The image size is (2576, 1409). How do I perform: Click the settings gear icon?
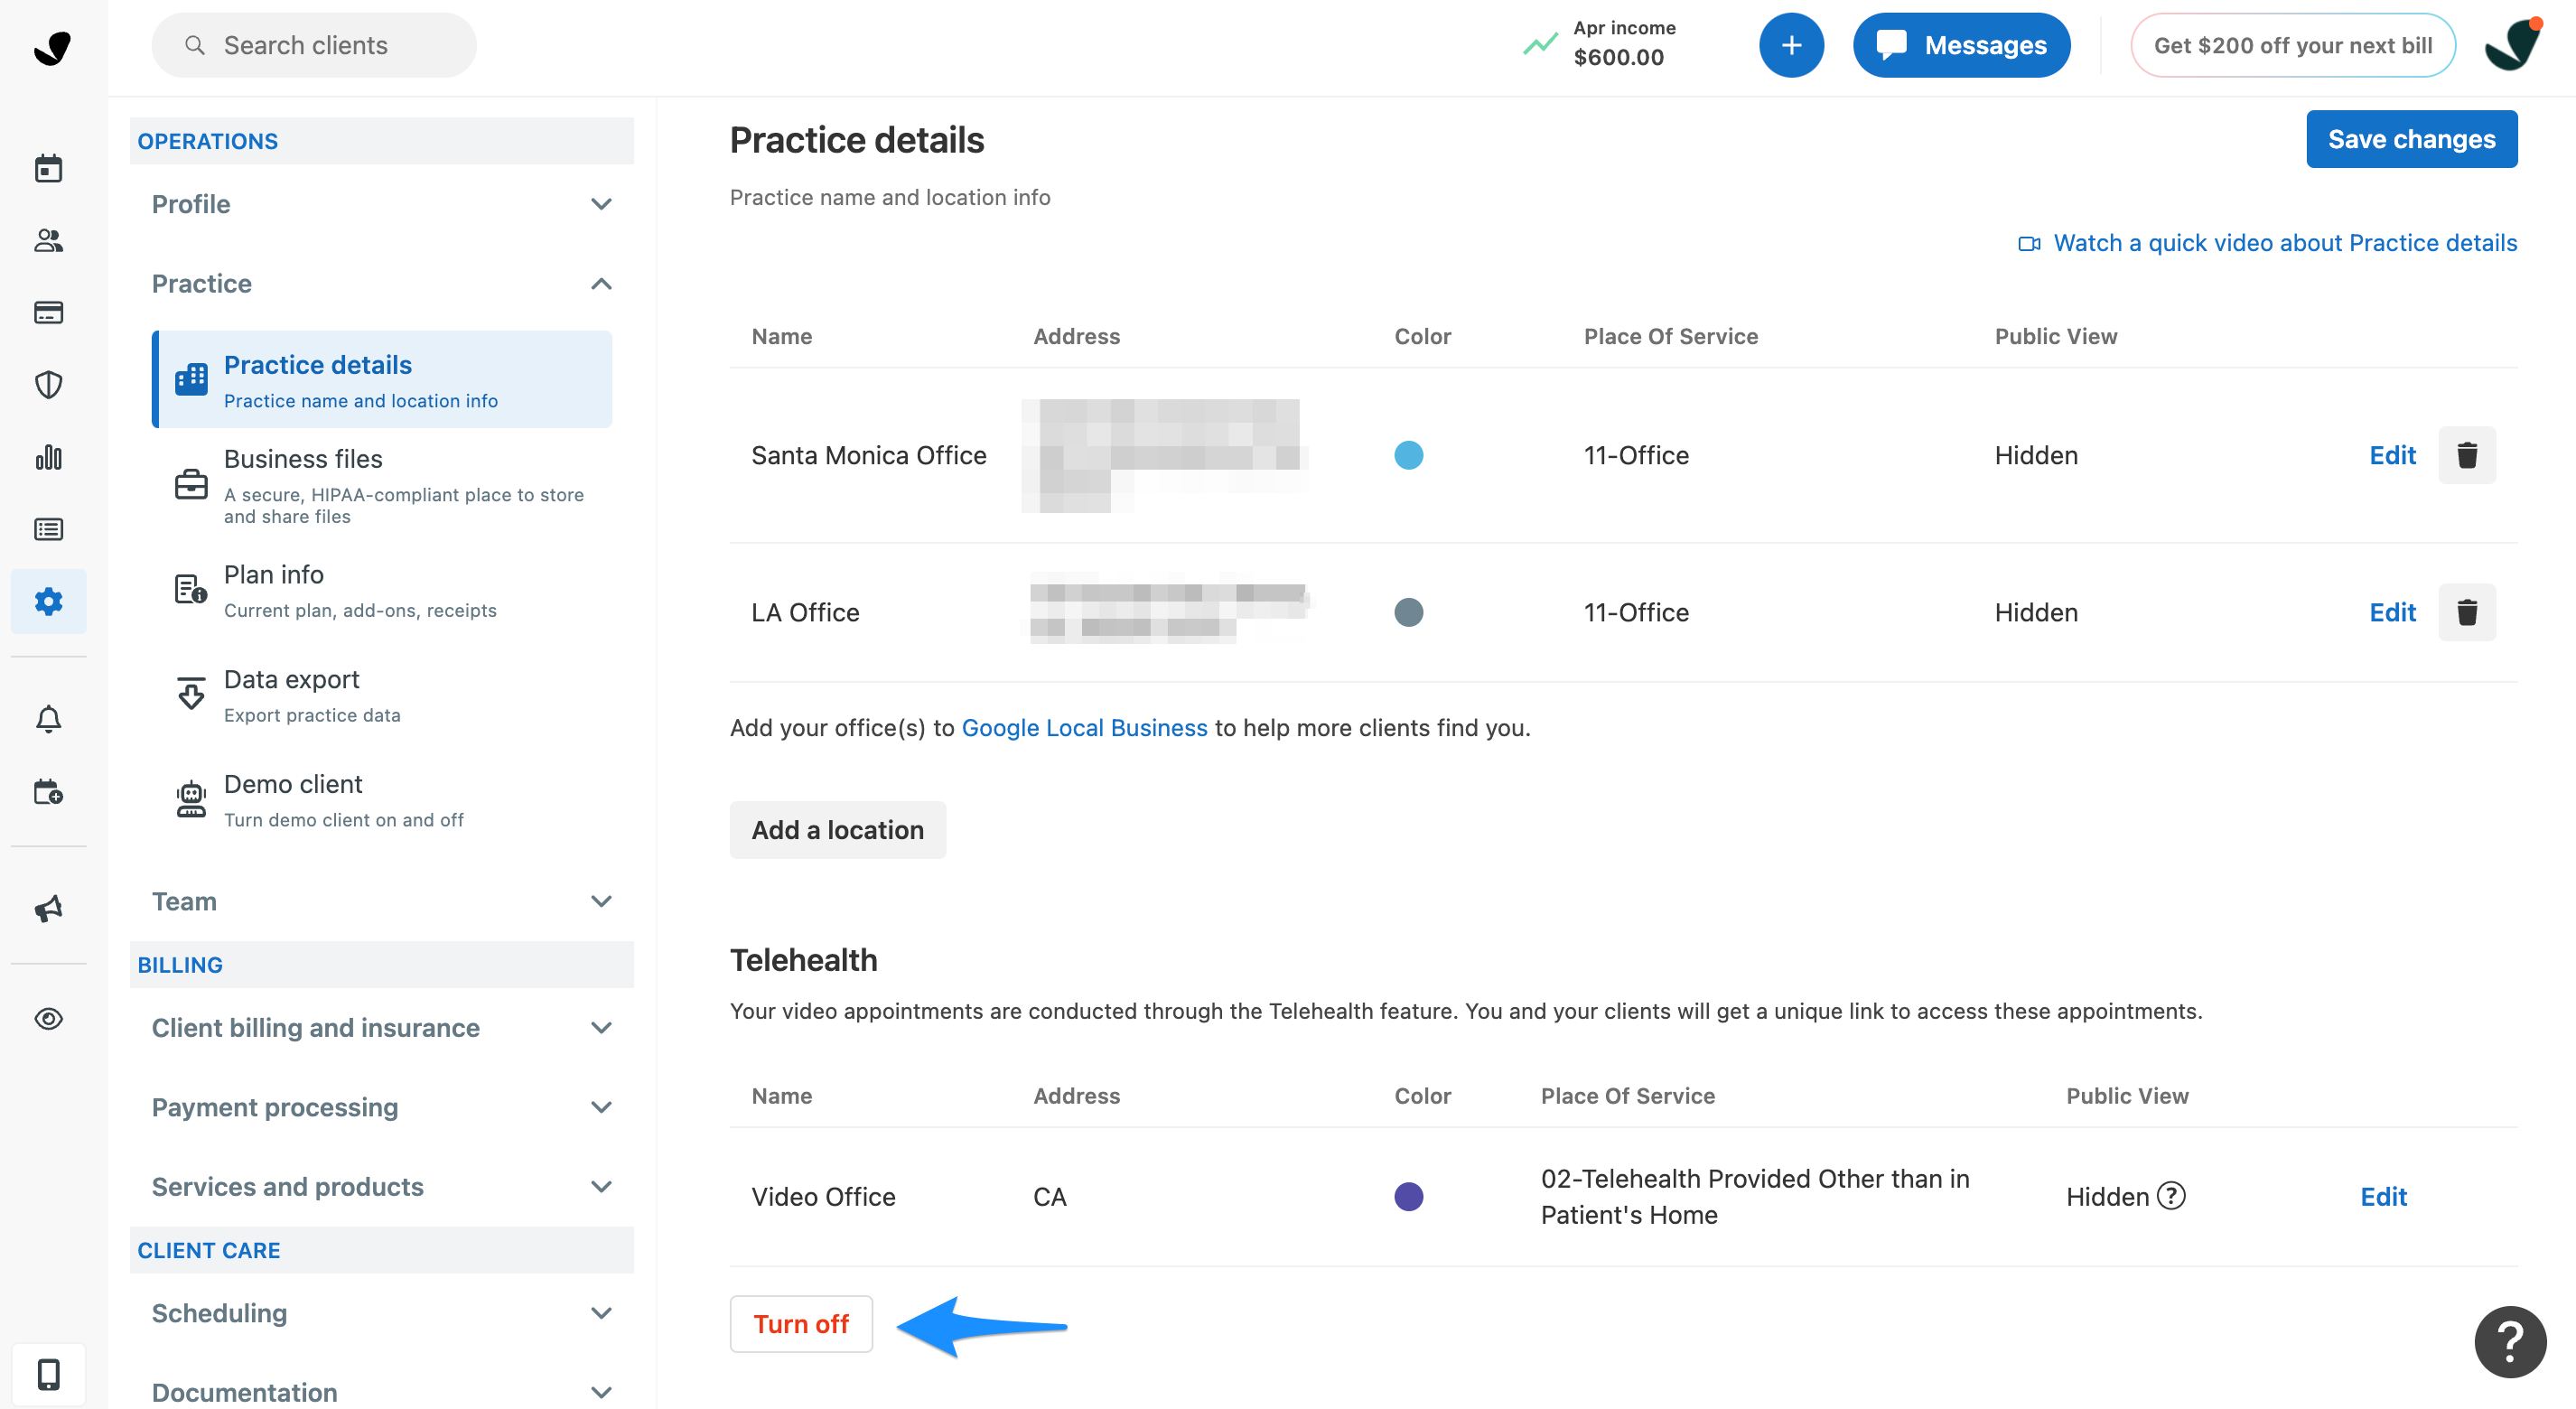(48, 601)
